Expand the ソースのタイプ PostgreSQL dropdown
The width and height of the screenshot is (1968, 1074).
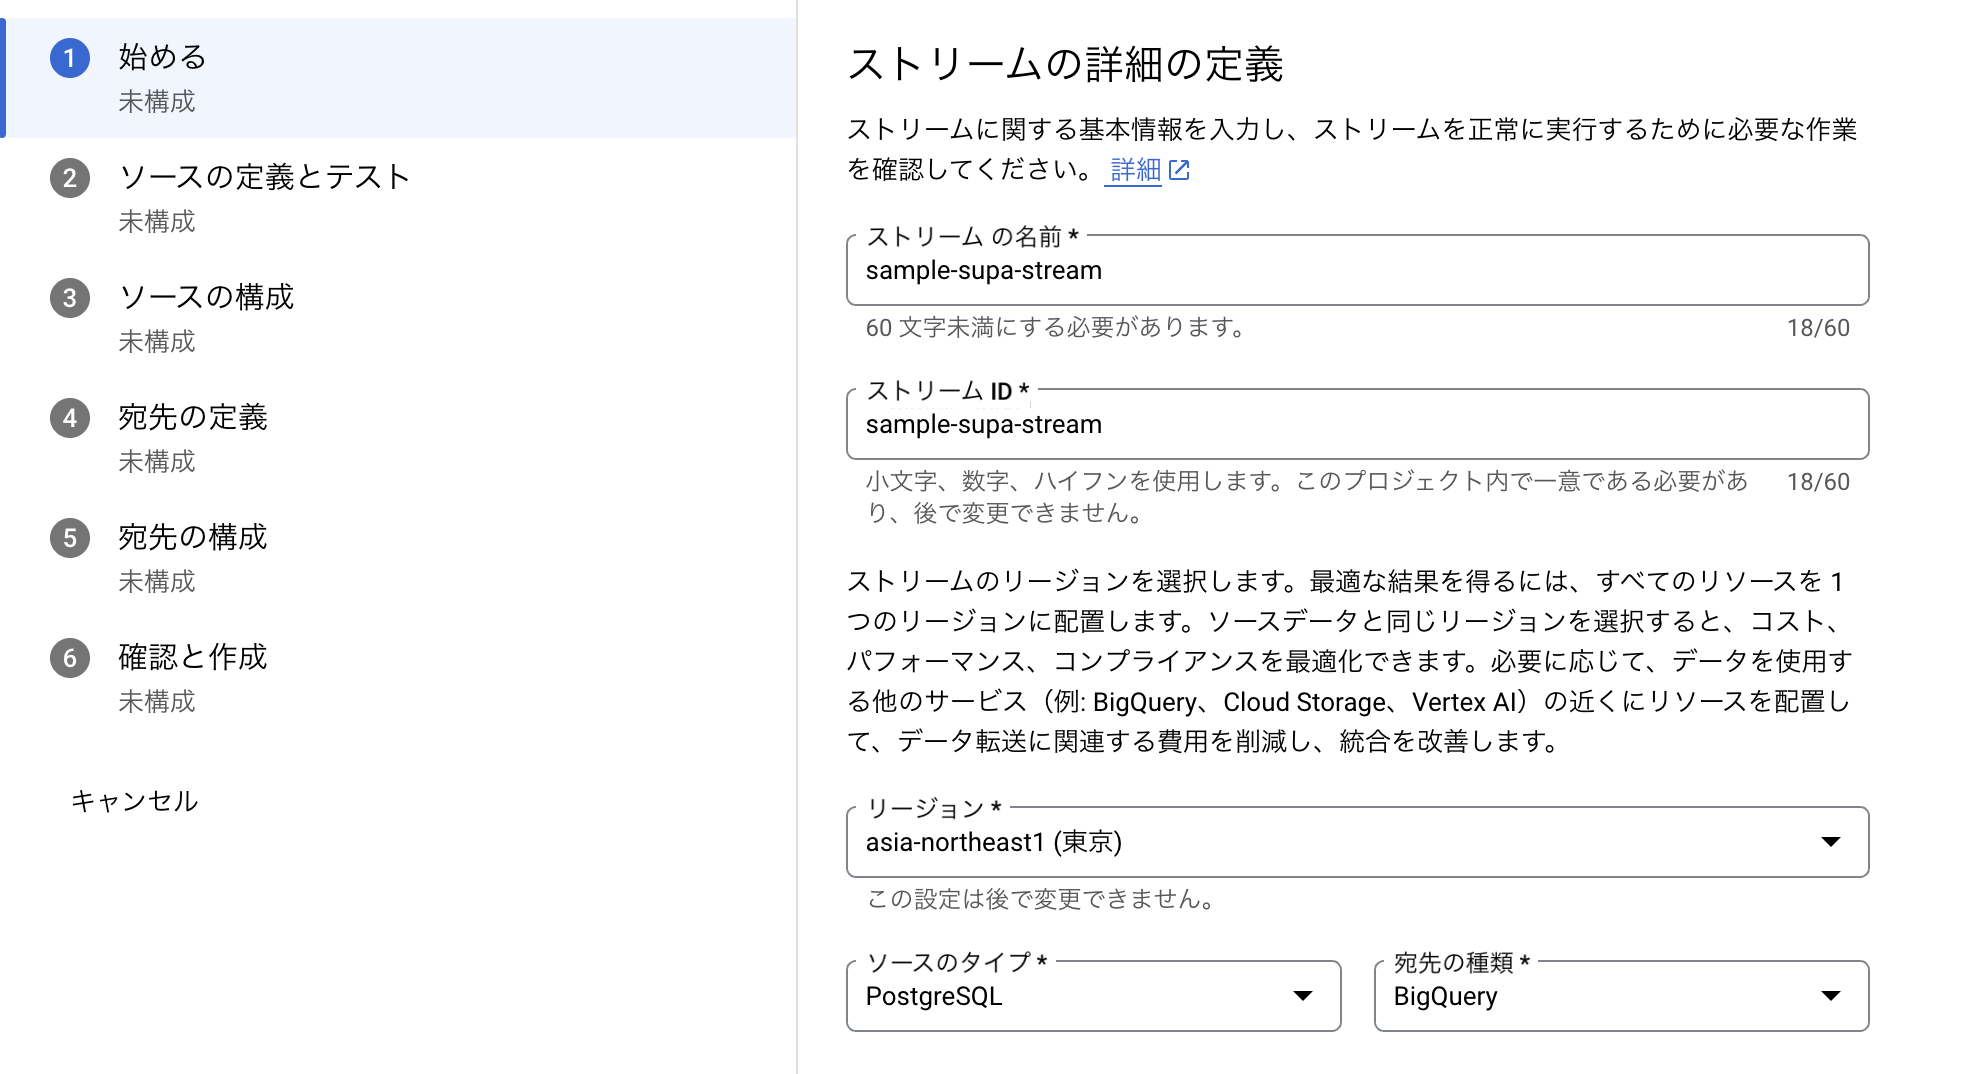tap(1302, 996)
